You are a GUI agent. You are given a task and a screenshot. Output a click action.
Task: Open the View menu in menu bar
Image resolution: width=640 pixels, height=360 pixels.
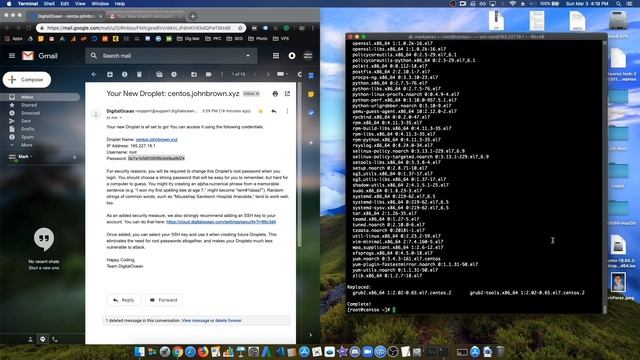pyautogui.click(x=80, y=4)
